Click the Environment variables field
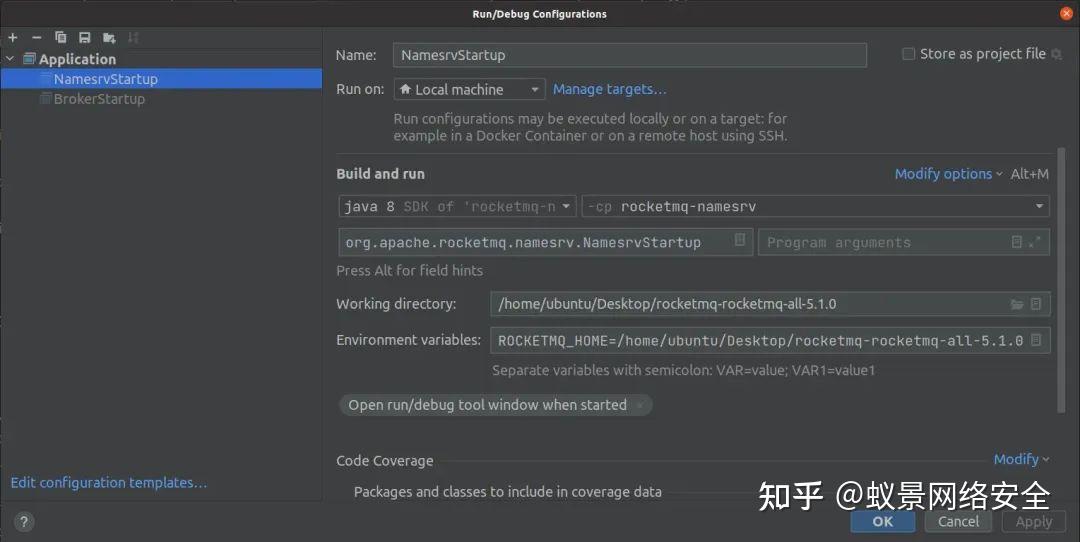The height and width of the screenshot is (542, 1080). pos(770,340)
